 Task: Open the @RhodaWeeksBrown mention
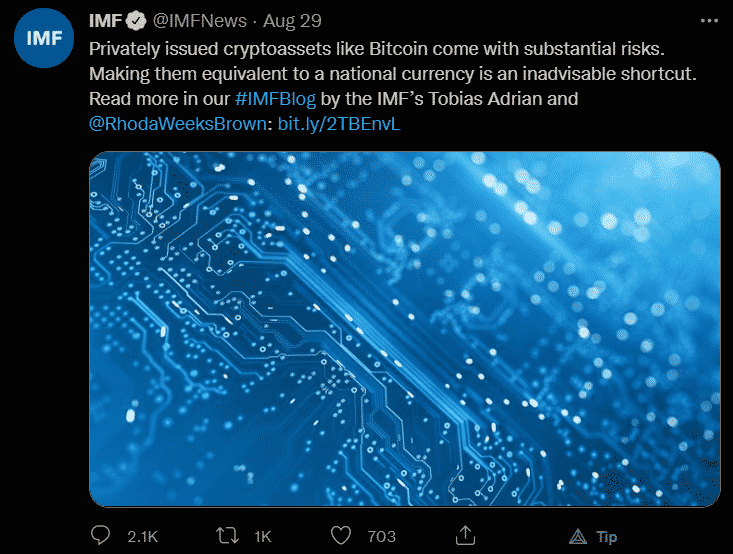(x=178, y=124)
